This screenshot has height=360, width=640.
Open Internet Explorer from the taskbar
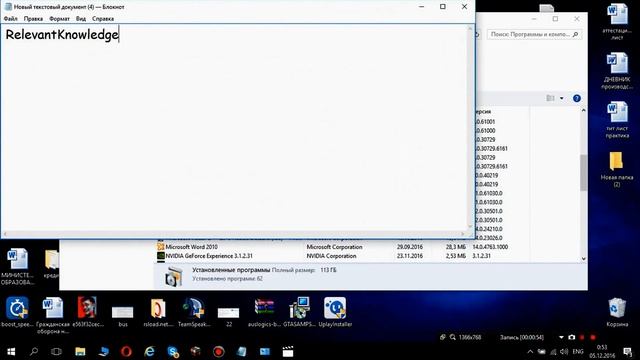point(149,351)
